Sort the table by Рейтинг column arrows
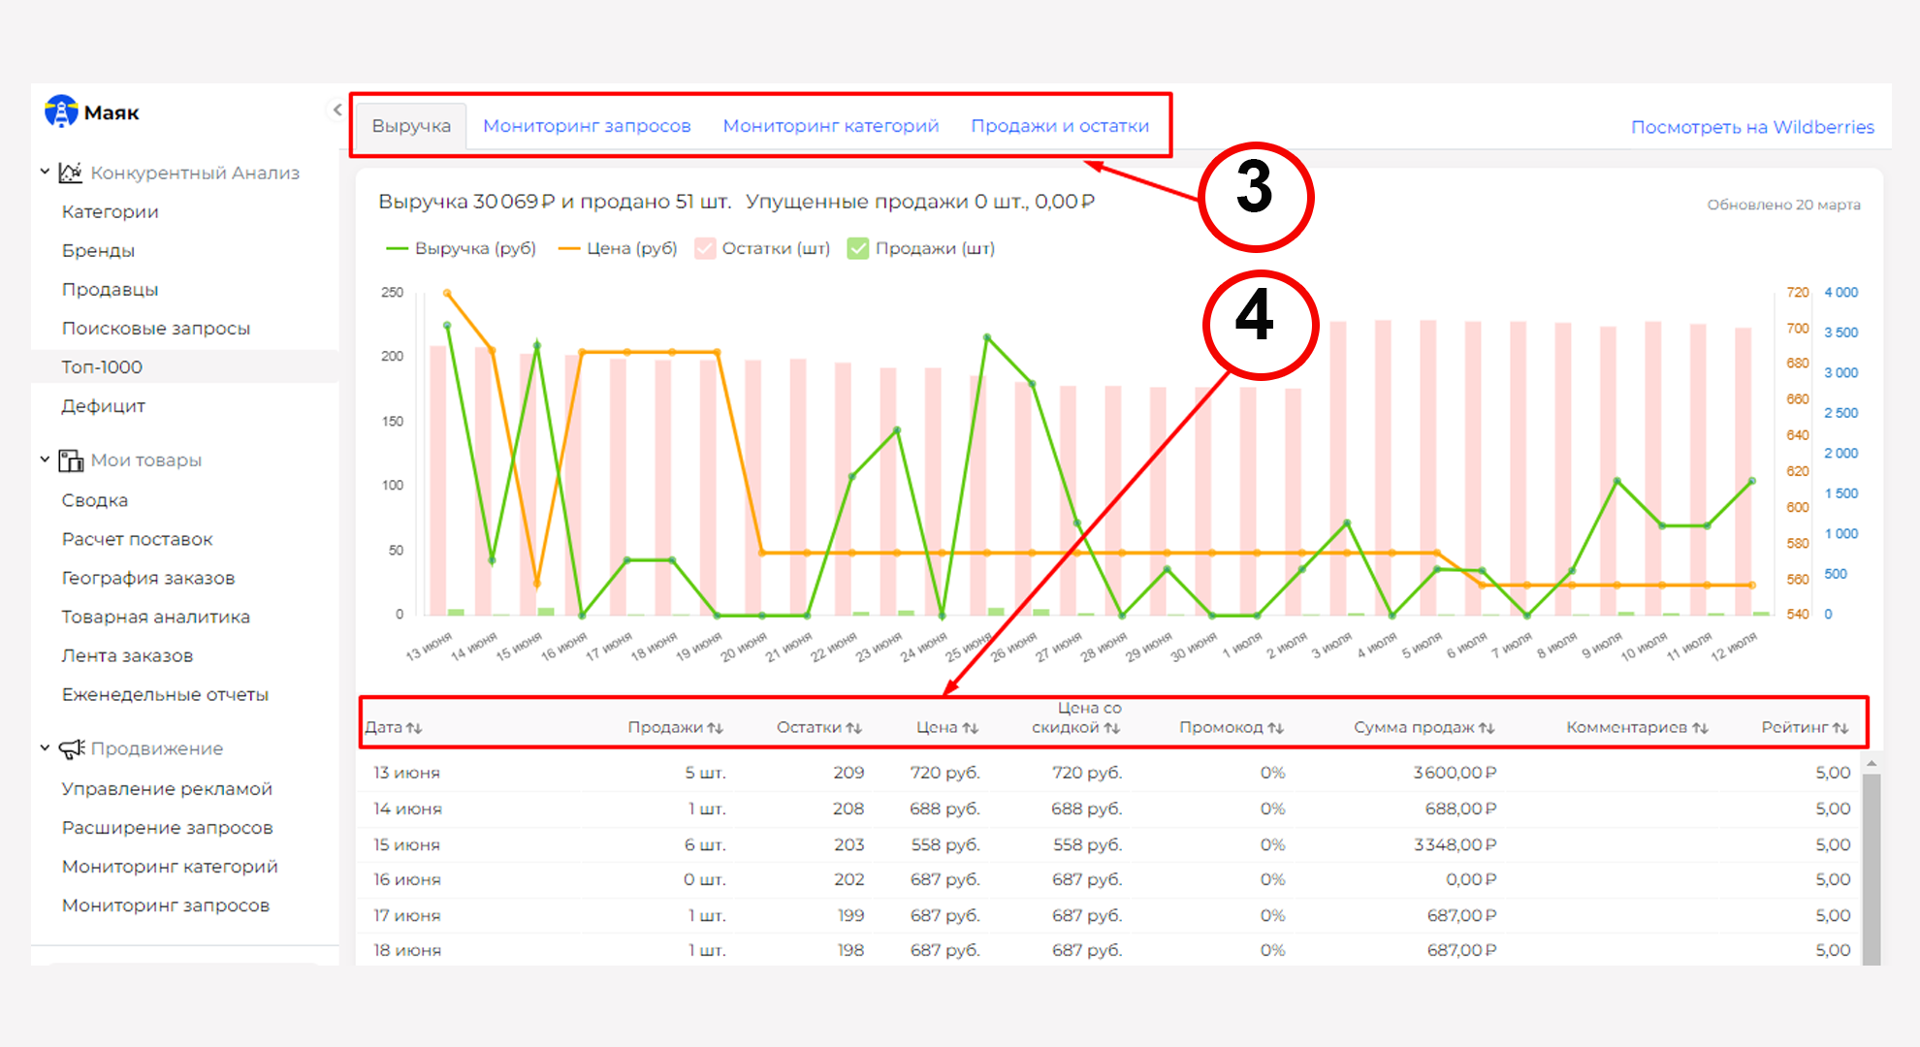This screenshot has width=1920, height=1047. coord(1840,728)
